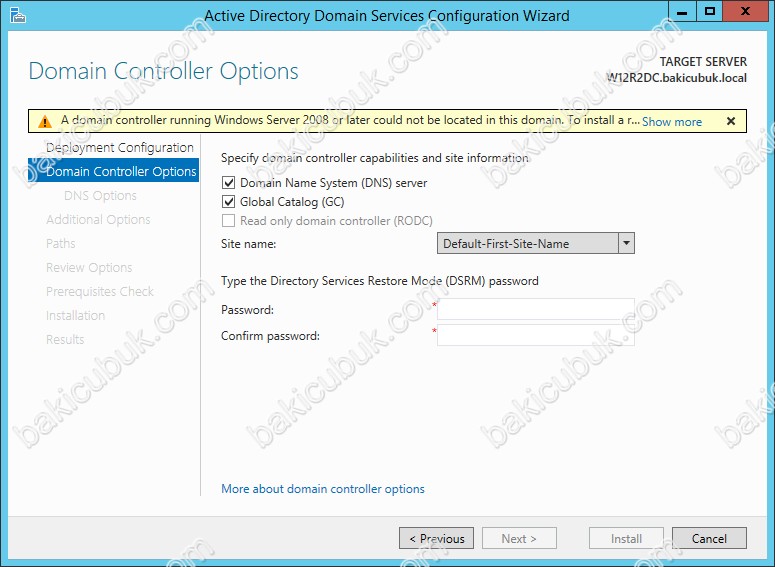The width and height of the screenshot is (775, 567).
Task: Focus the Confirm password field
Action: pos(536,335)
